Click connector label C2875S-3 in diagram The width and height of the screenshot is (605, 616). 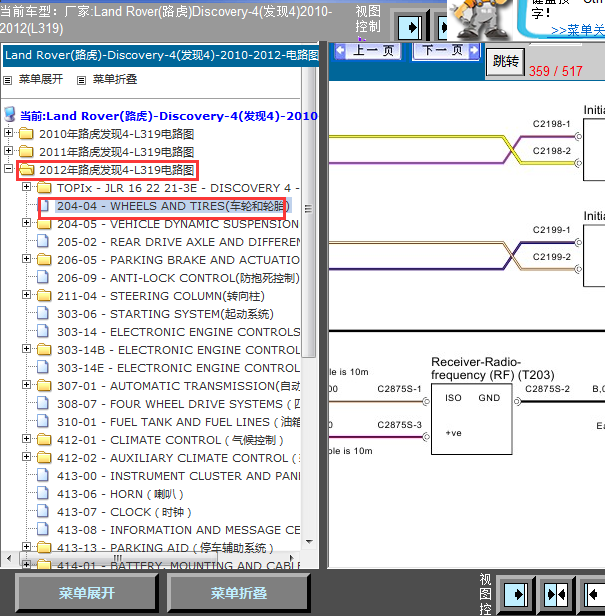pyautogui.click(x=399, y=425)
